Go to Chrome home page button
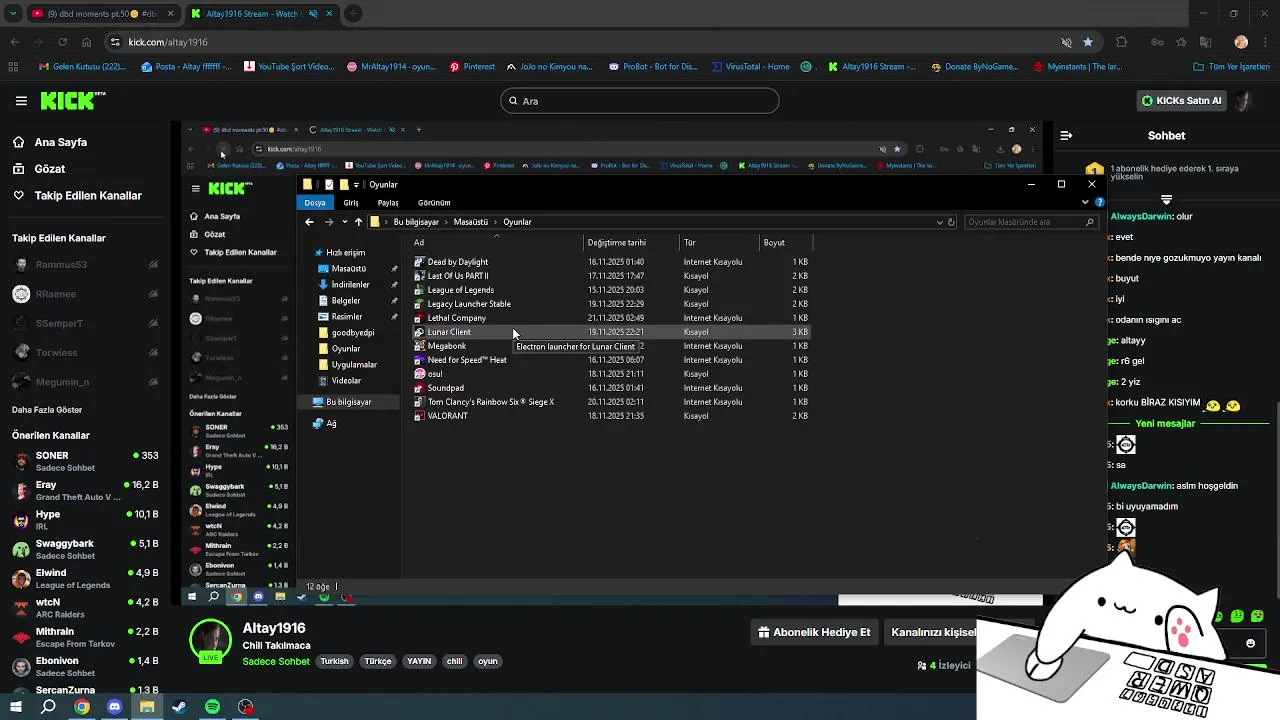1280x720 pixels. point(86,42)
